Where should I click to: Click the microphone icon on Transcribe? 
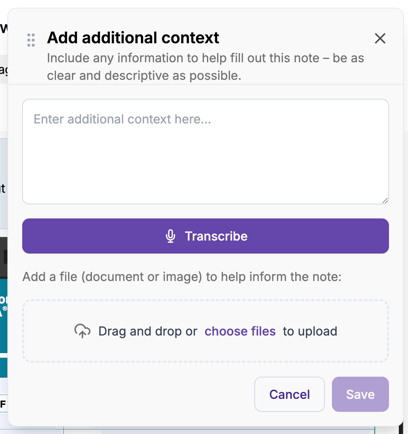coord(170,236)
